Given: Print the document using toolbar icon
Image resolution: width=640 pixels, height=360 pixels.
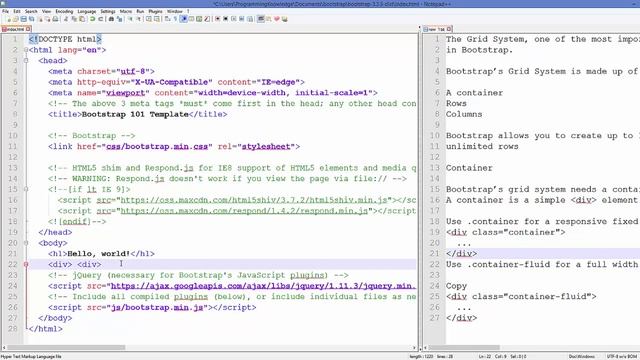Looking at the screenshot, I should tap(55, 19).
